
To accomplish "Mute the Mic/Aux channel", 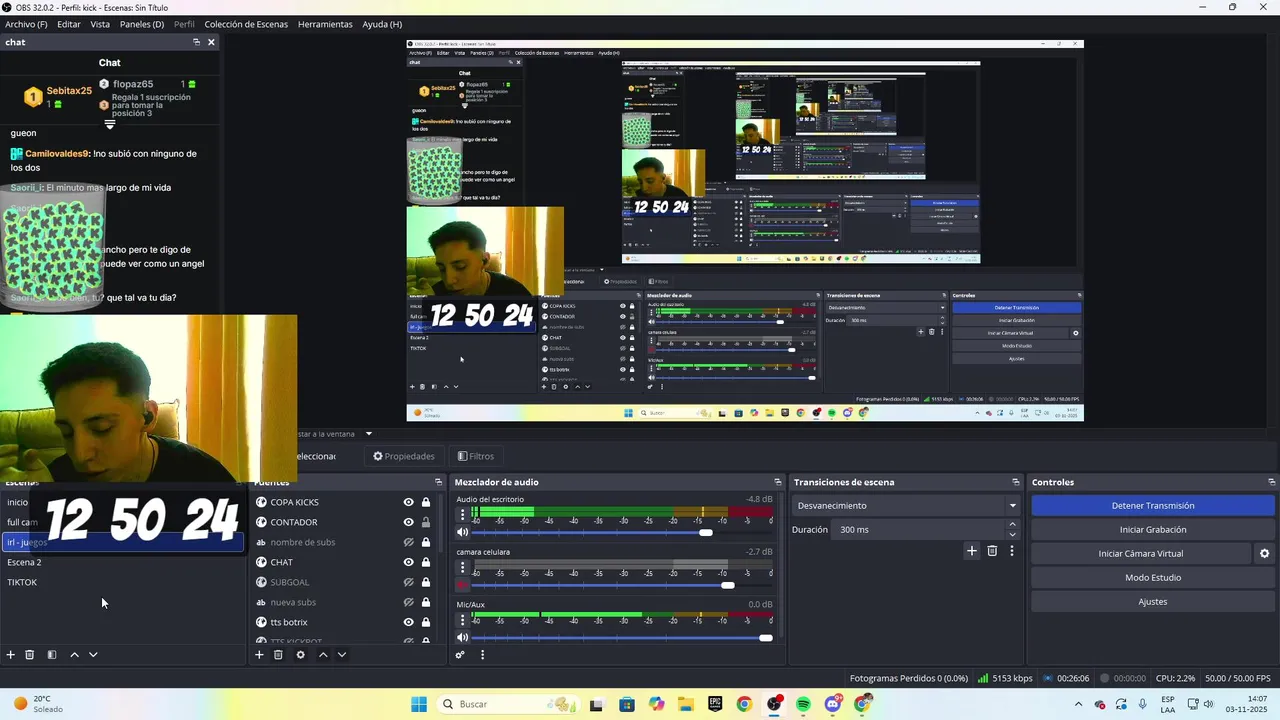I will tap(462, 638).
